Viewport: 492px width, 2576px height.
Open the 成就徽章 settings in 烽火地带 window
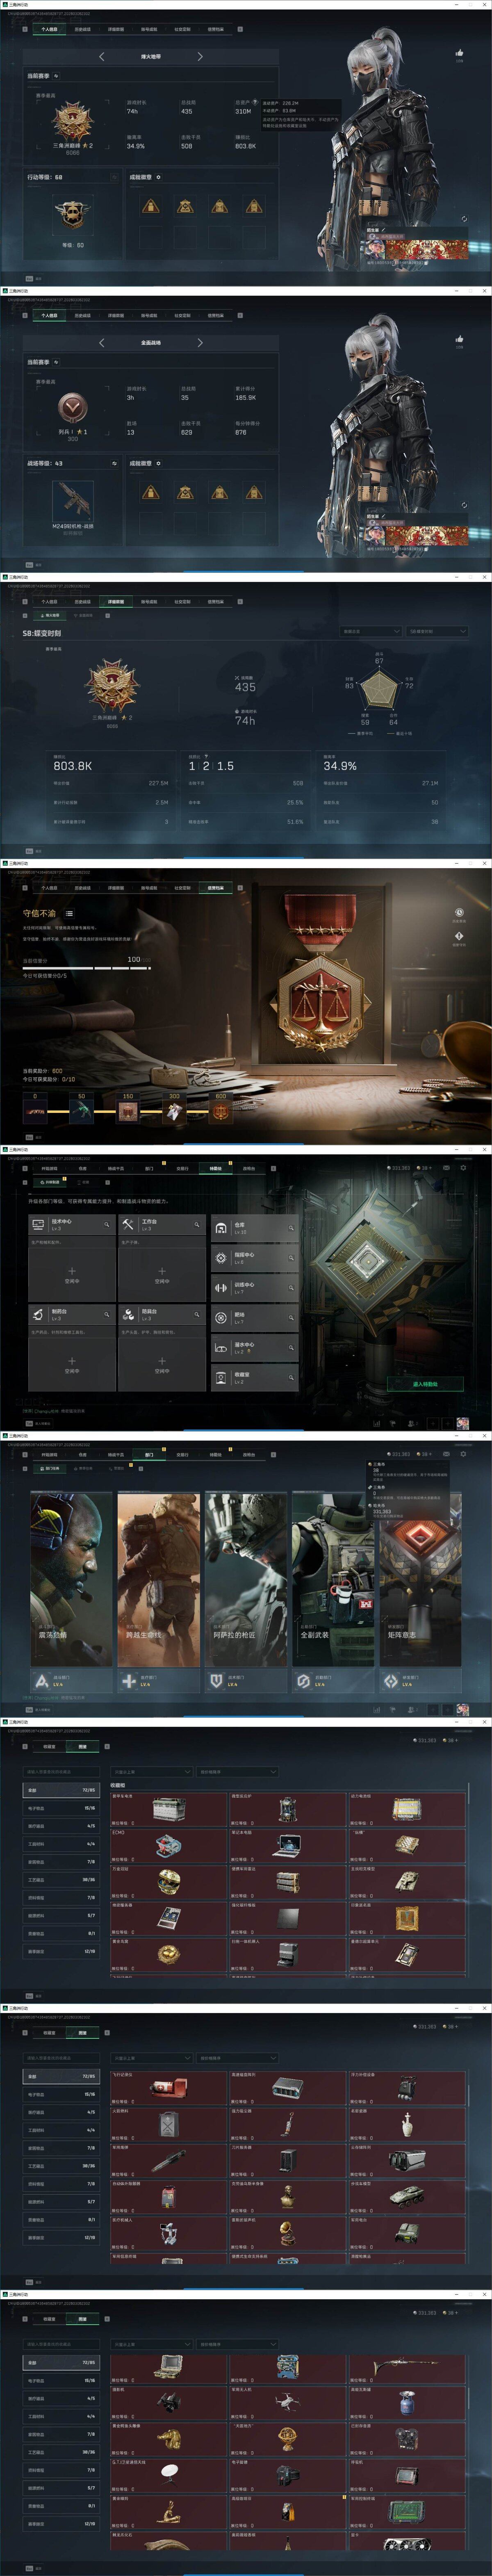[x=158, y=177]
